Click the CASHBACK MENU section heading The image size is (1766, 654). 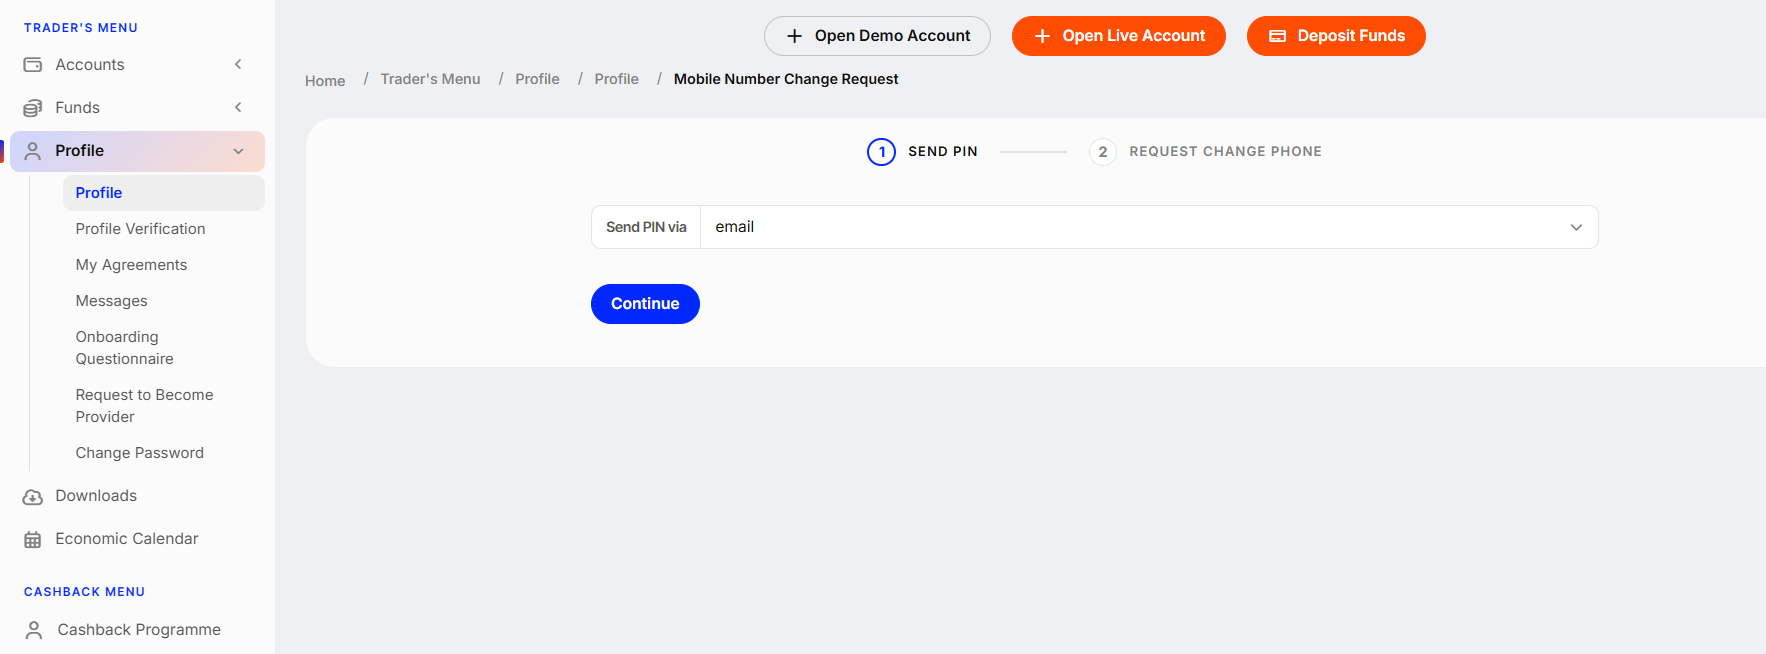[84, 592]
